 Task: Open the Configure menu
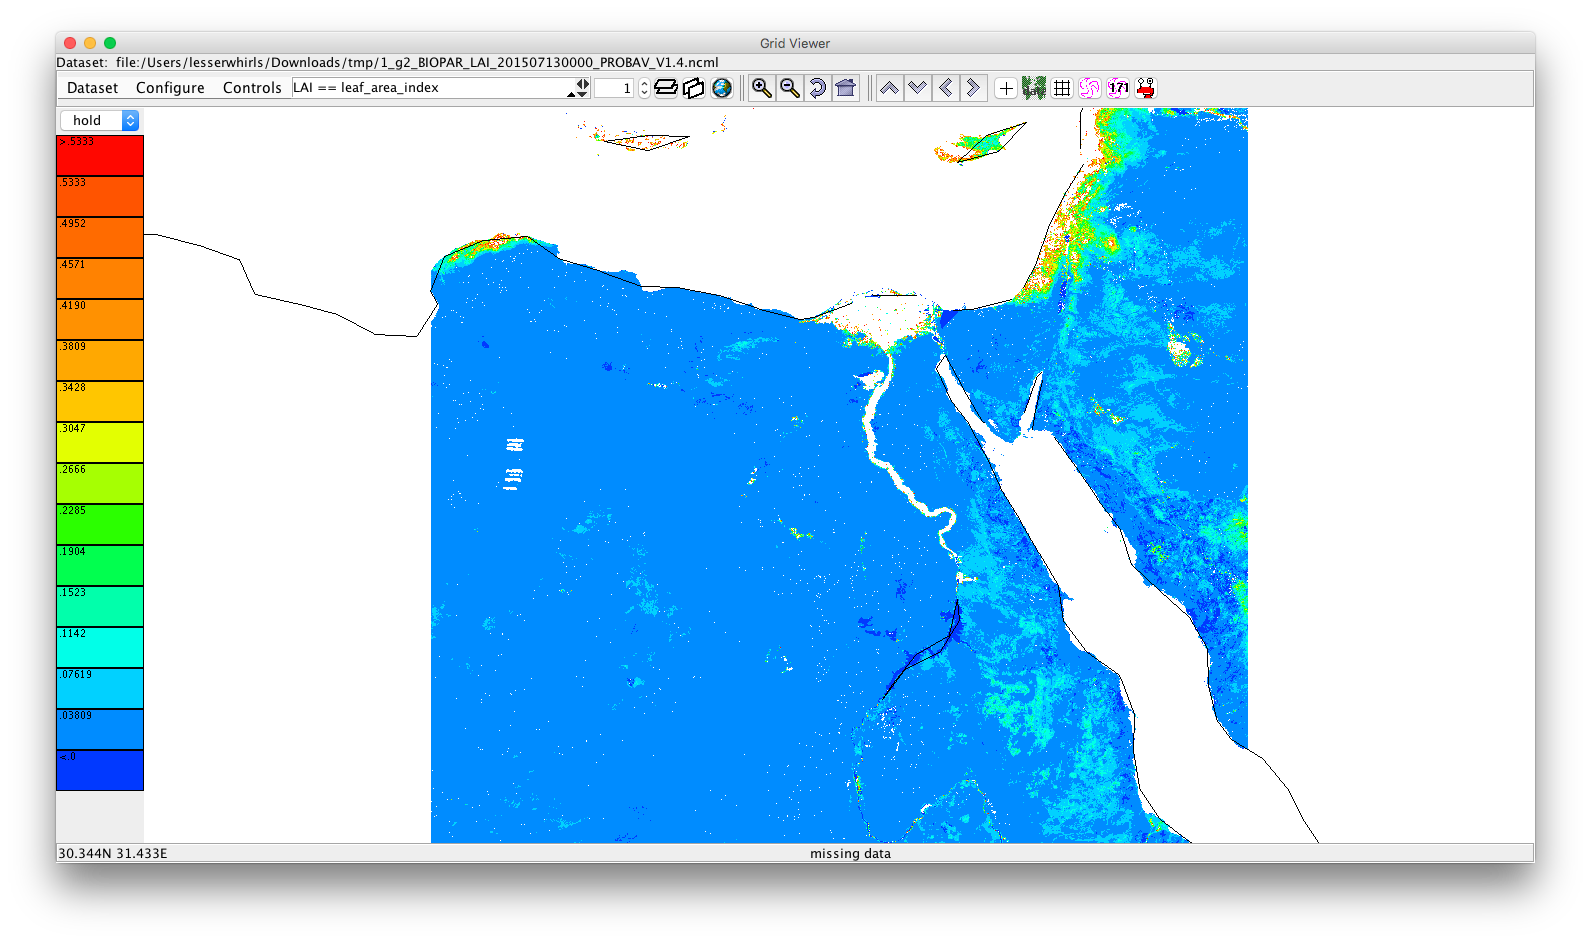(170, 88)
